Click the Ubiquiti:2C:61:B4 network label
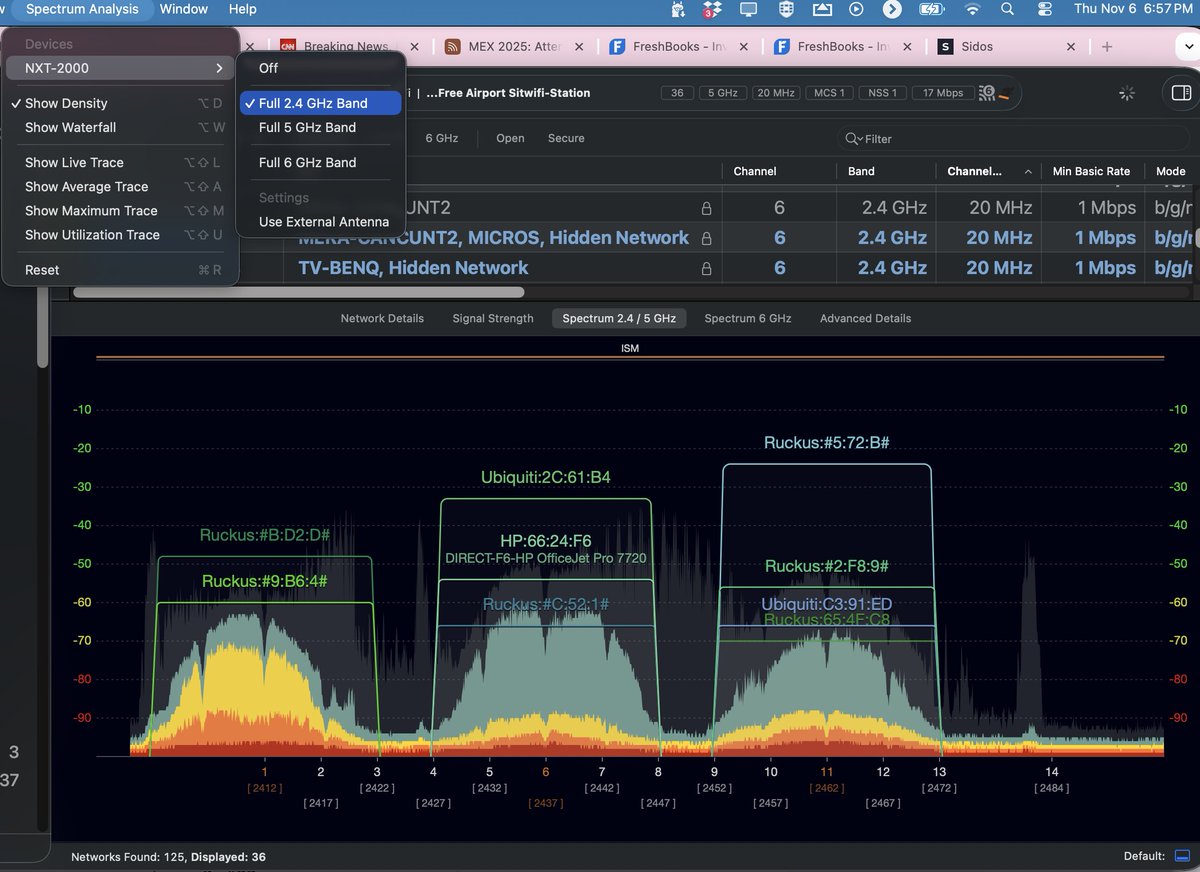Viewport: 1200px width, 872px height. [x=545, y=477]
